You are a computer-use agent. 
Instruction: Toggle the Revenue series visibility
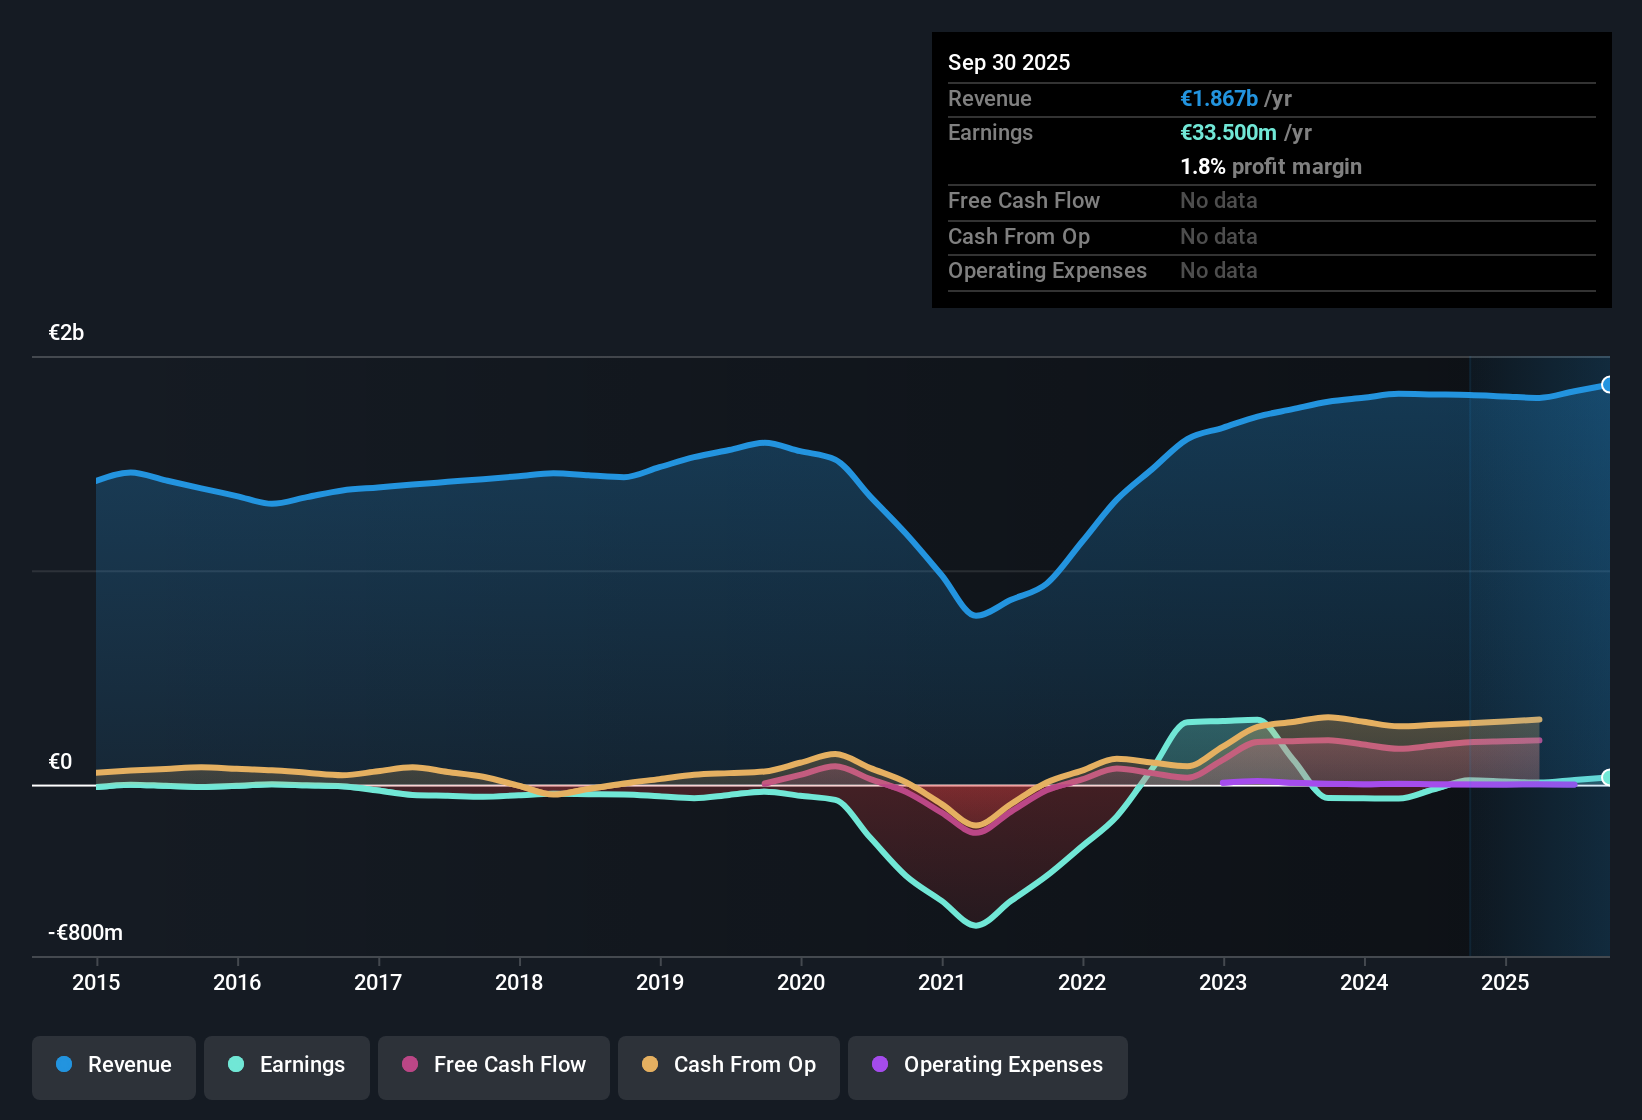(113, 1065)
